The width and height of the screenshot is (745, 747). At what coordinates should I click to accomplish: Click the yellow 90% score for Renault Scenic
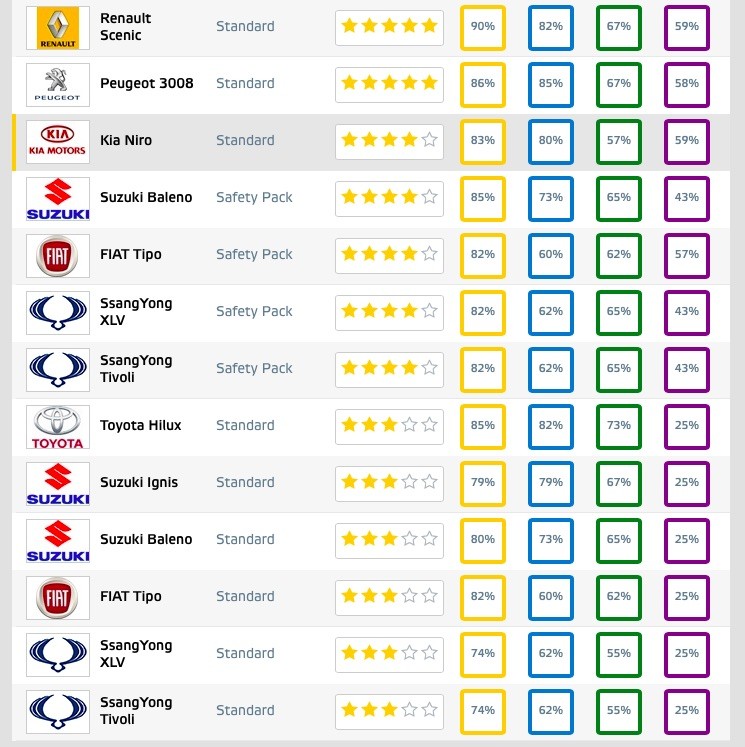tap(483, 27)
